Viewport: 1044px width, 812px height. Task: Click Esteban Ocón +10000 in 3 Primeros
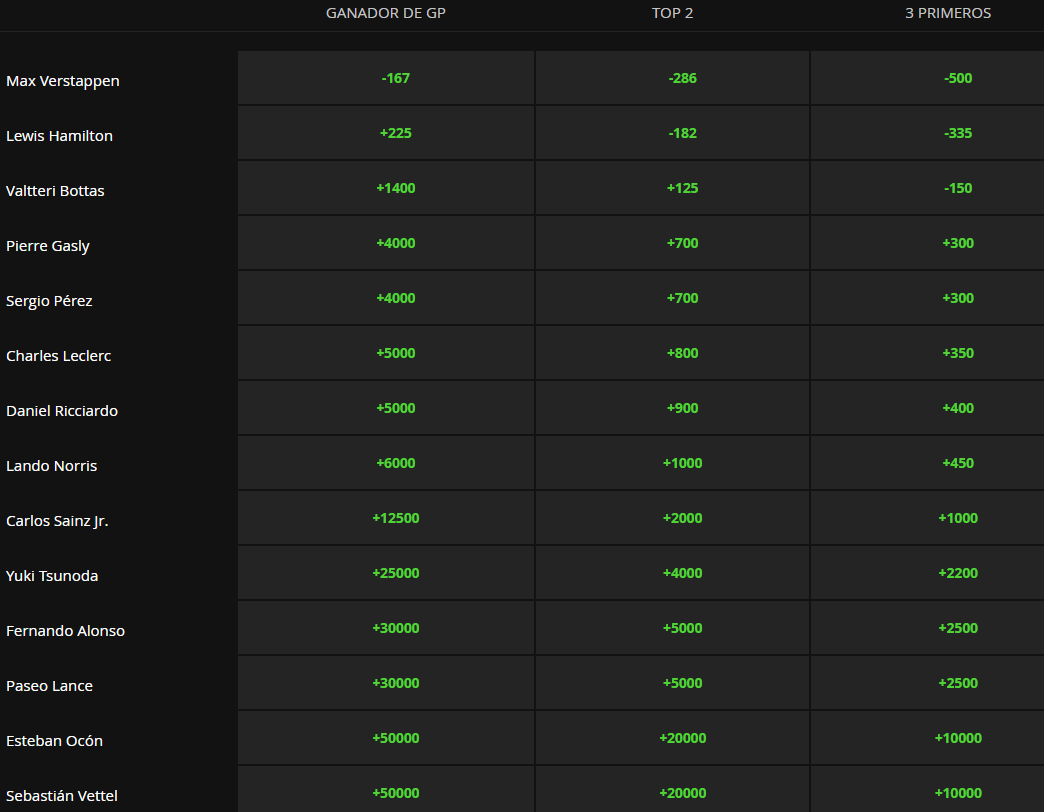tap(957, 738)
